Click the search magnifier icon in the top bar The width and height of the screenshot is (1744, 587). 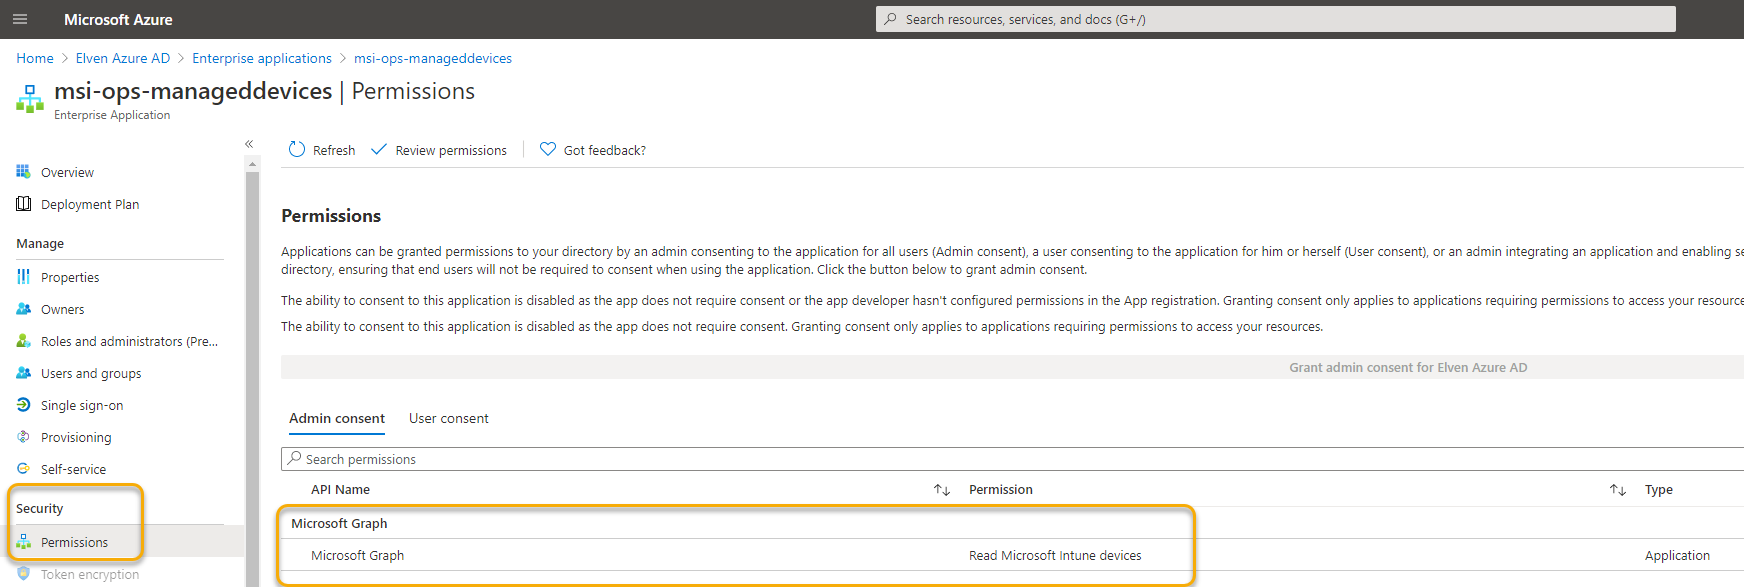point(890,19)
